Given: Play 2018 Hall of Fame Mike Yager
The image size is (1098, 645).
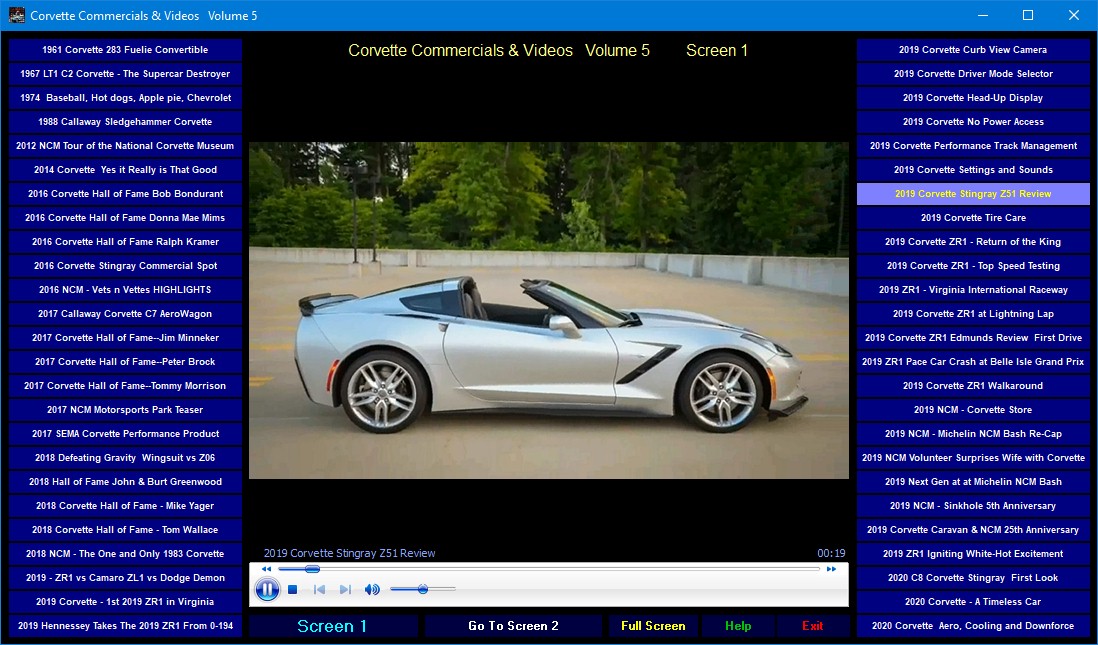Looking at the screenshot, I should coord(125,506).
